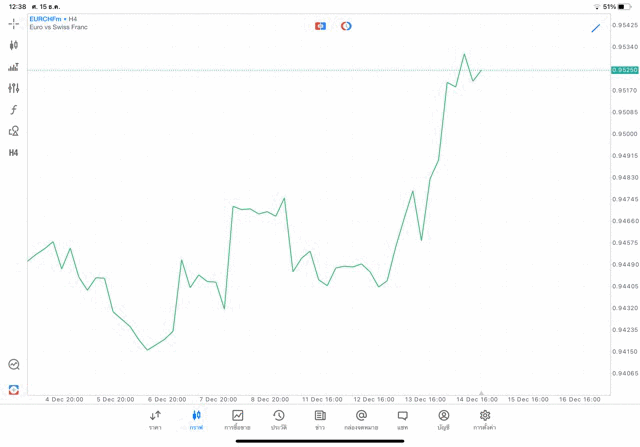This screenshot has width=640, height=447.
Task: Open the settings (การตั้งค่า) gear tab
Action: [x=485, y=420]
